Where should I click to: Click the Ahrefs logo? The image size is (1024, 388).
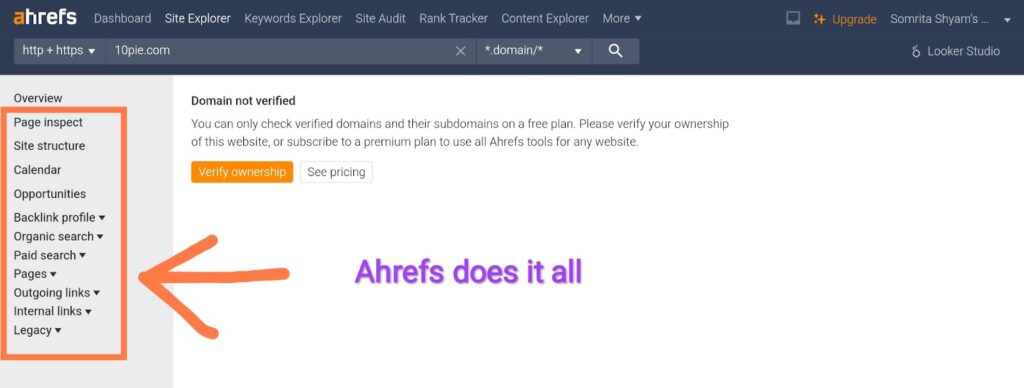[45, 18]
